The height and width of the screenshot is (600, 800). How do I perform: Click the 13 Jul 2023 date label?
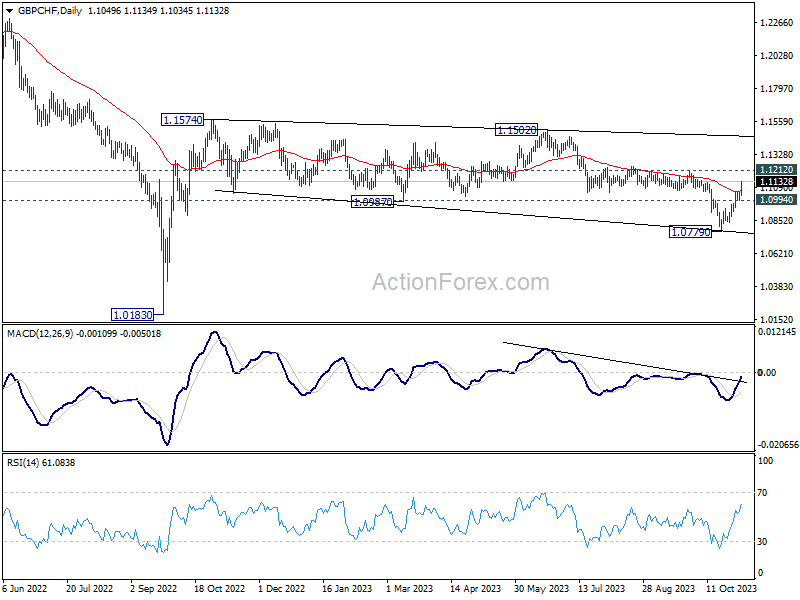pyautogui.click(x=603, y=589)
